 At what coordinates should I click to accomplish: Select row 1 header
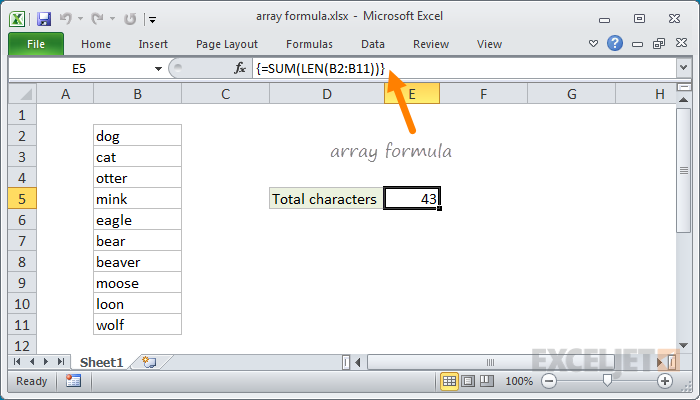point(22,115)
